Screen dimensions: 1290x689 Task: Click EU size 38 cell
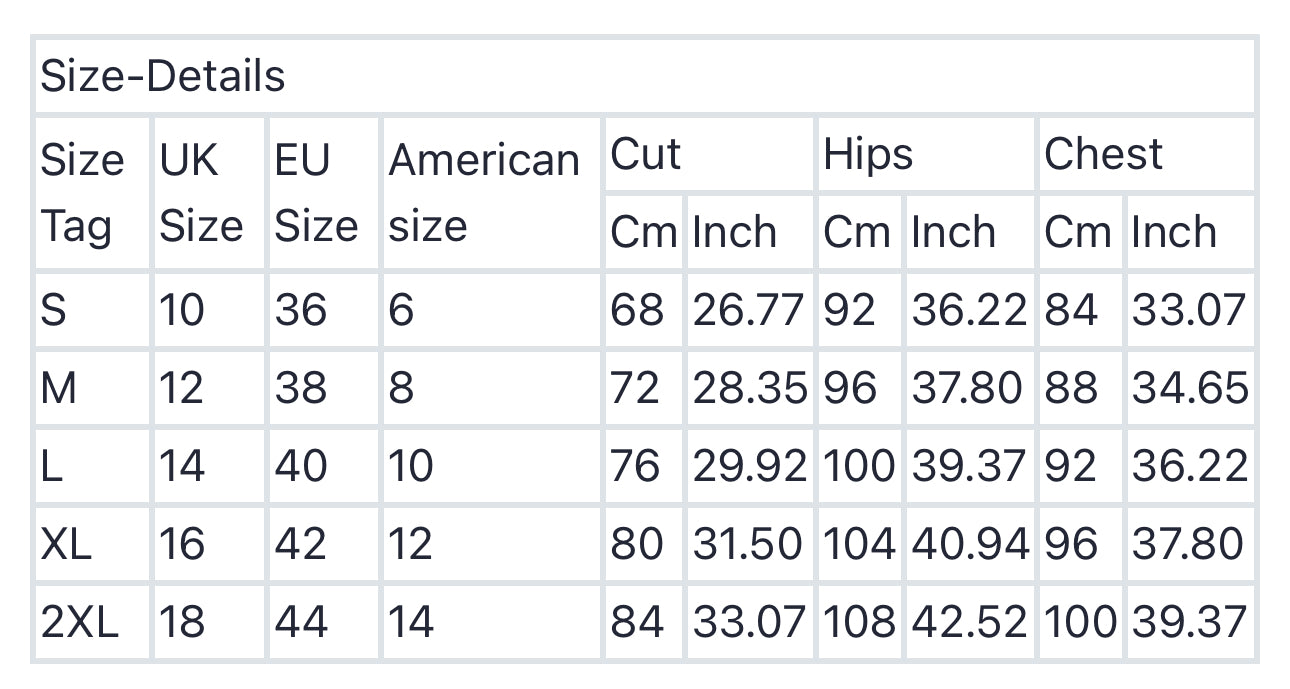(301, 388)
